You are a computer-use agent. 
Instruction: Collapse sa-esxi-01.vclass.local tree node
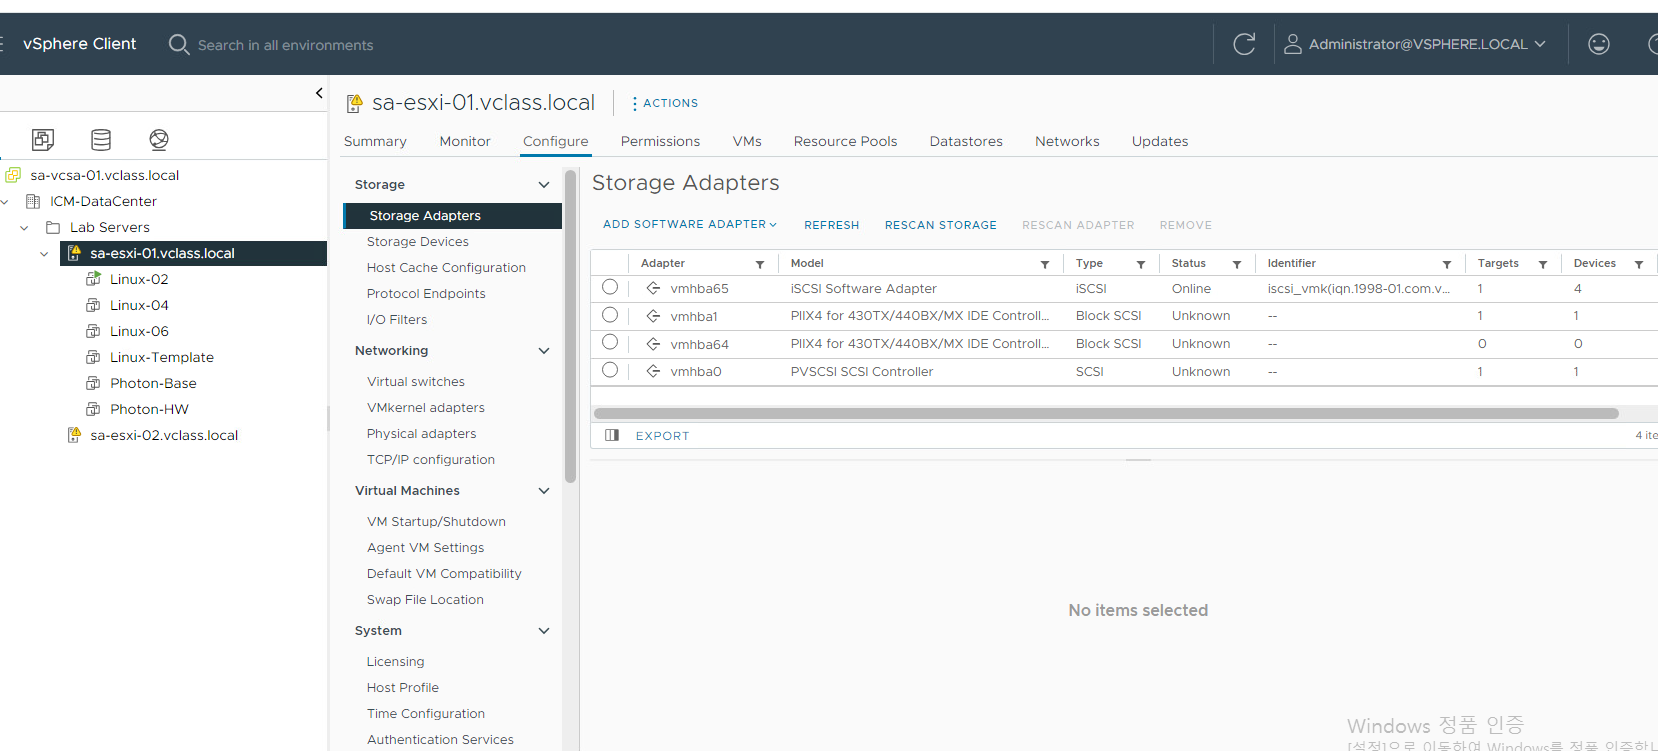point(44,254)
